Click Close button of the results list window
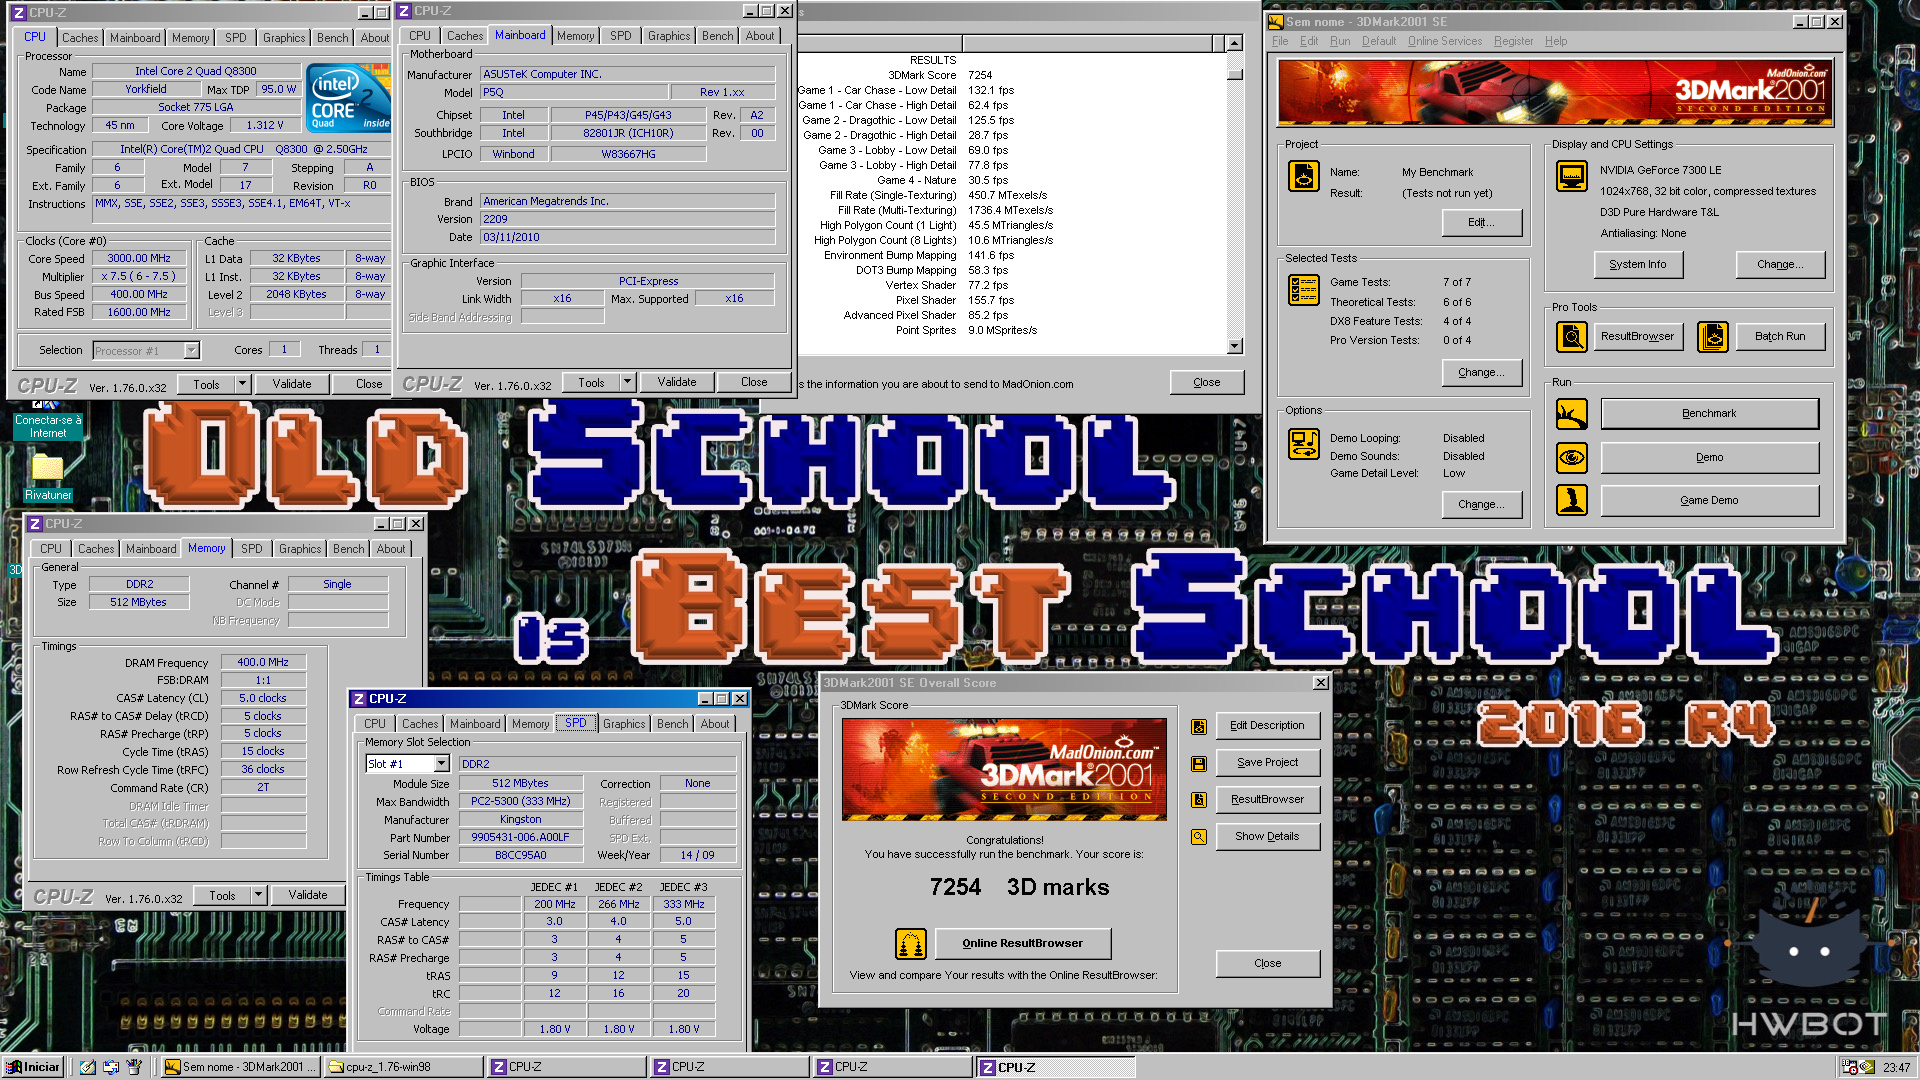 coord(1207,382)
